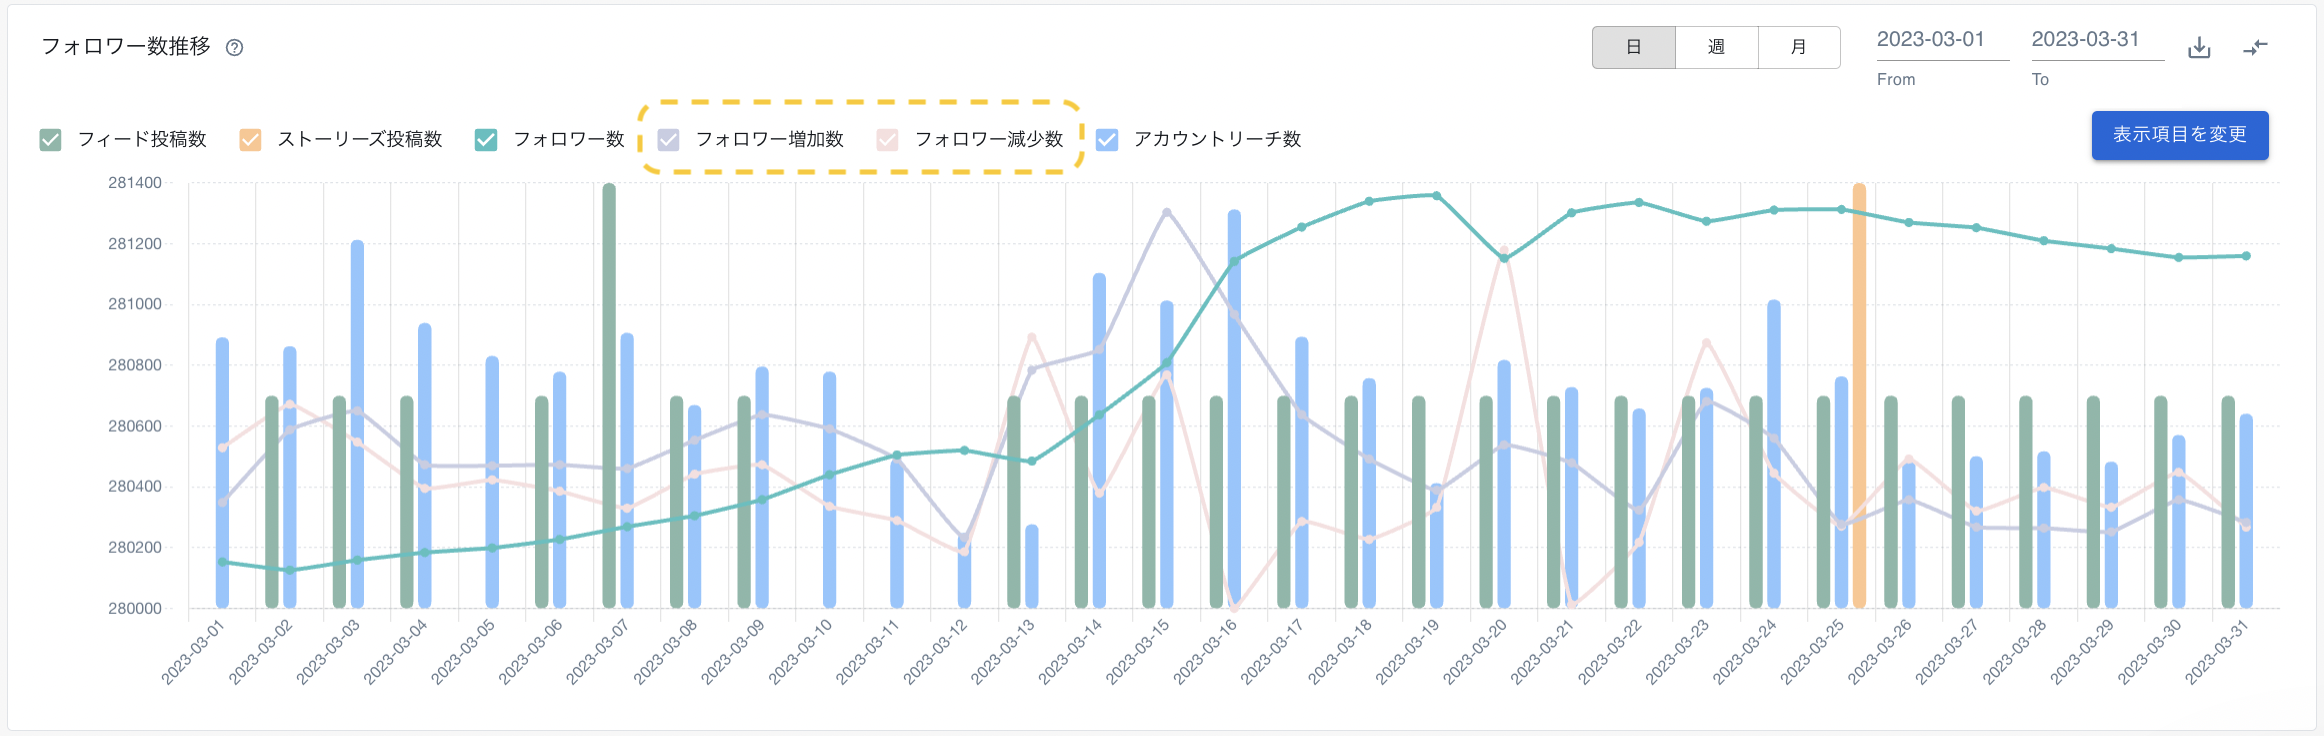Click the follower line peak near 2023-03-19
2324x736 pixels.
coord(1436,196)
